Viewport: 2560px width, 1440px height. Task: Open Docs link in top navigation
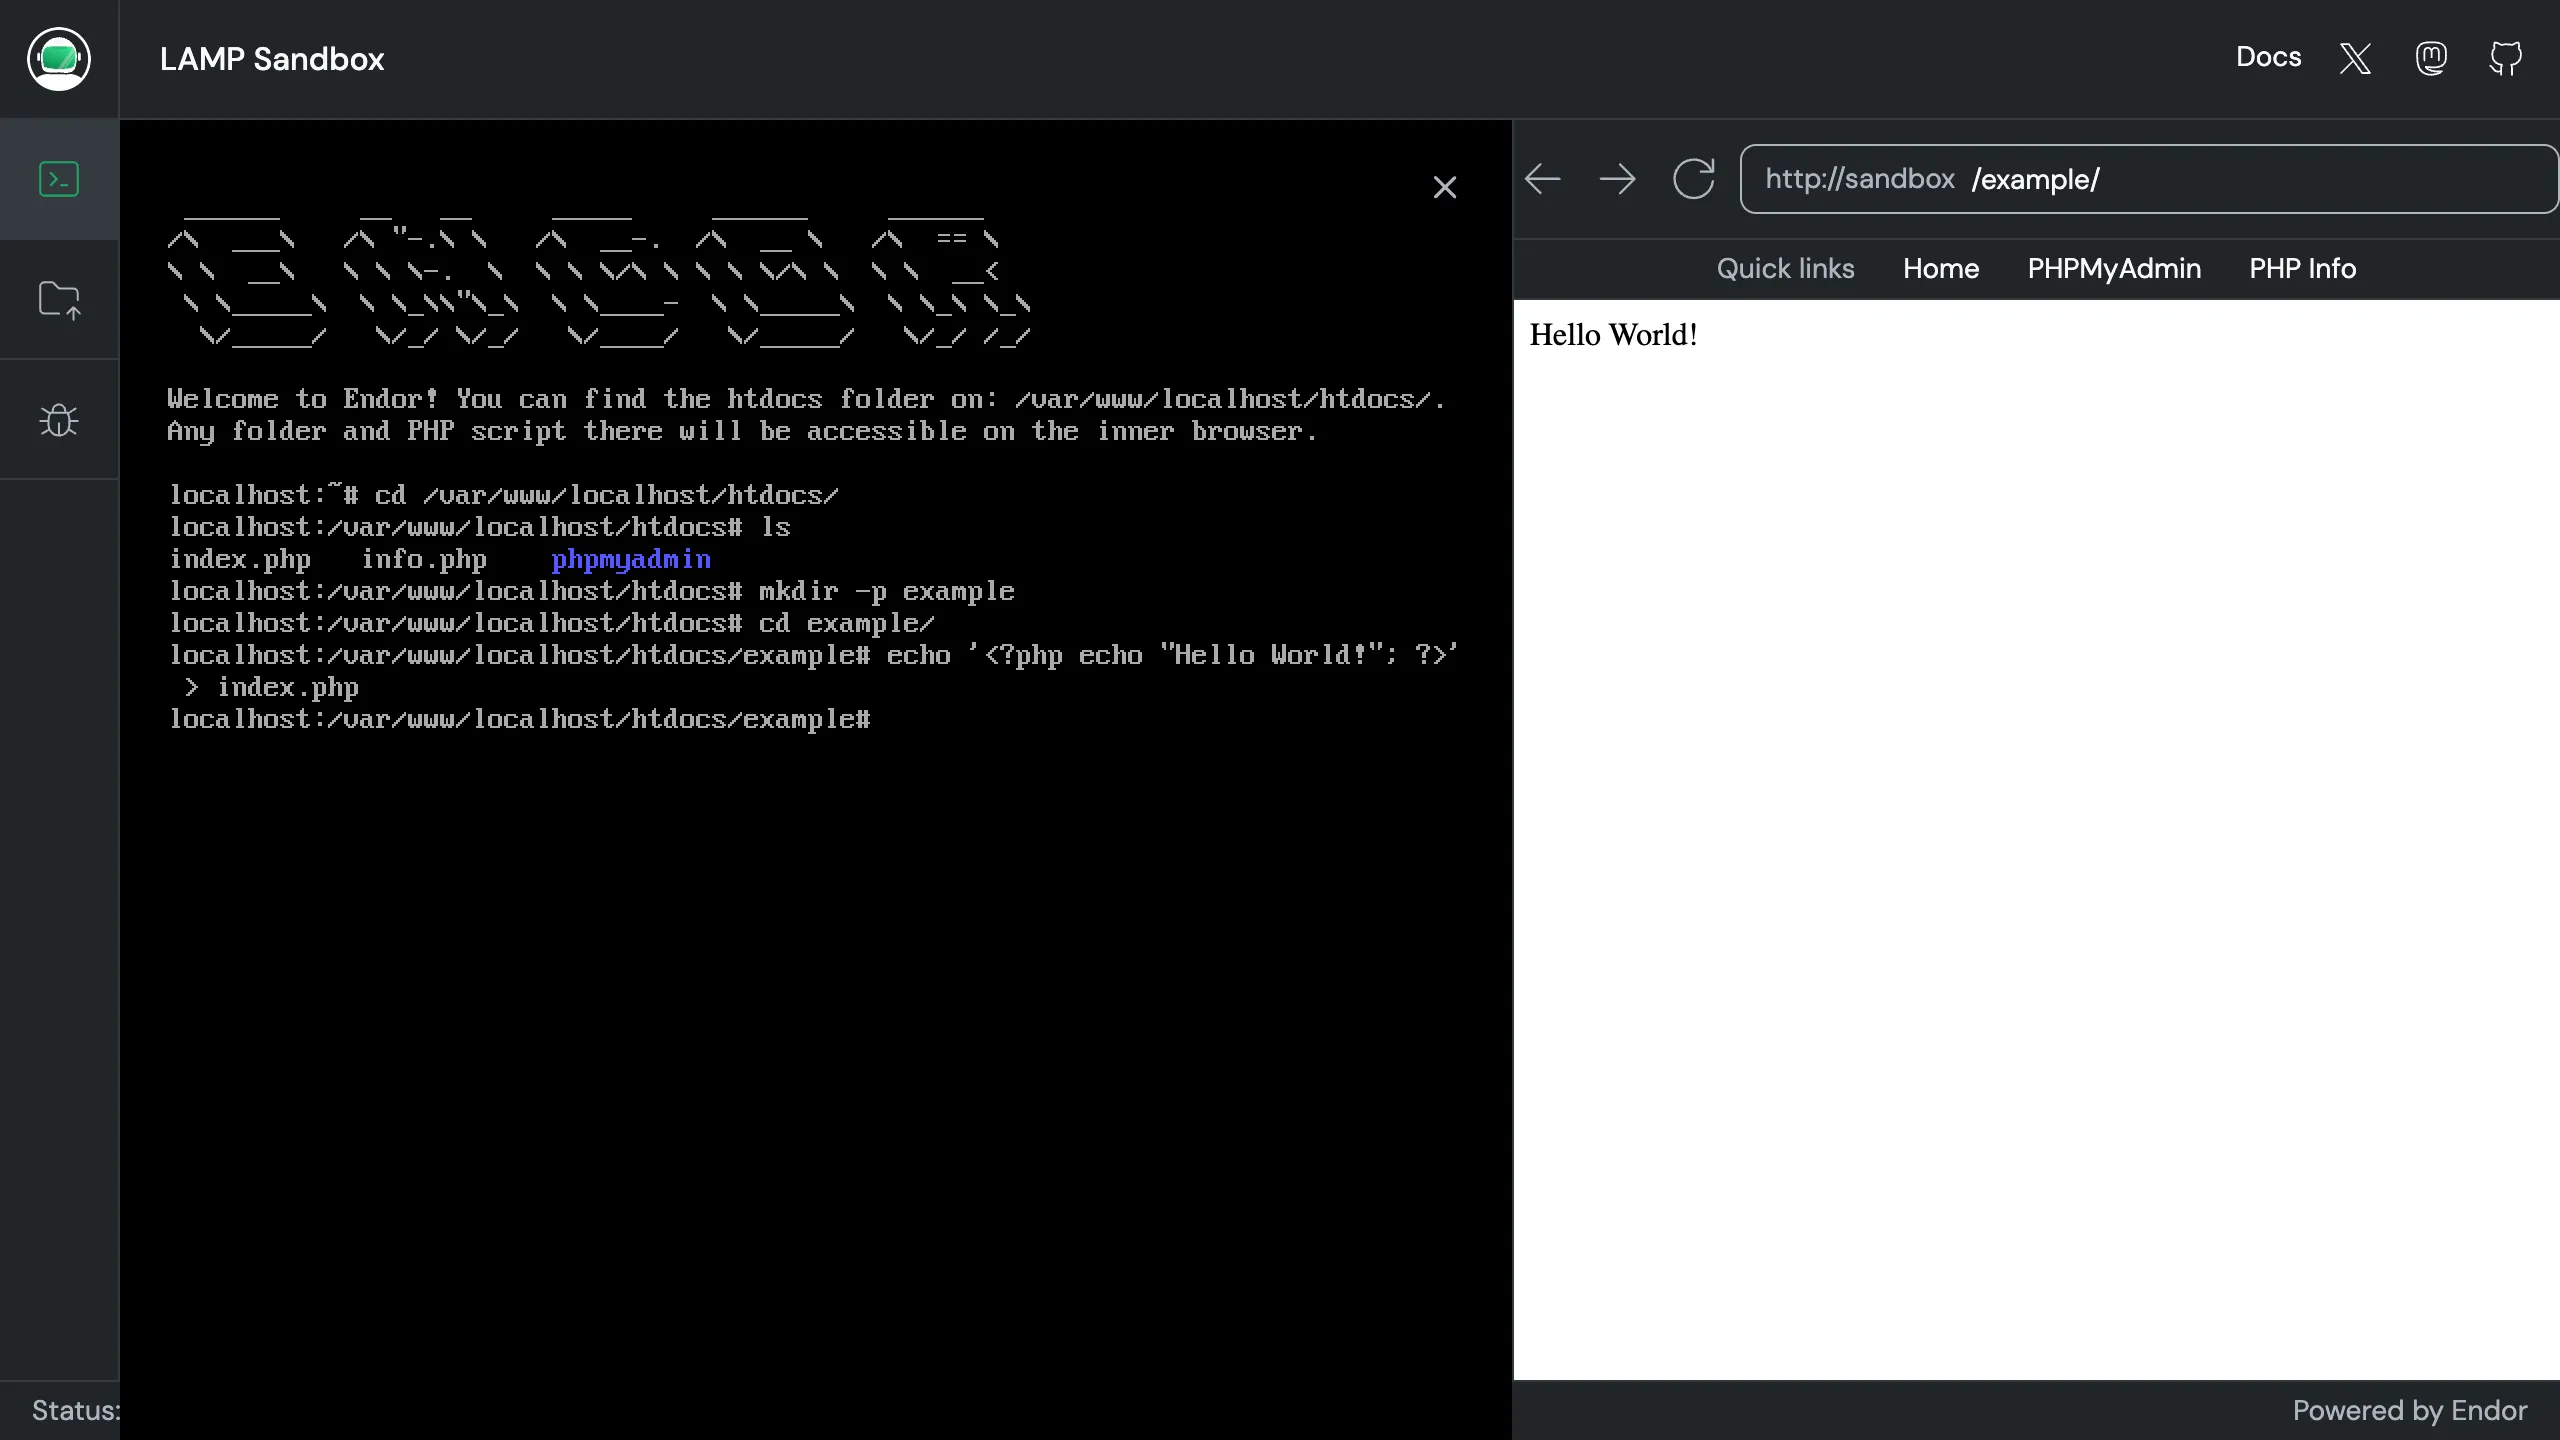coord(2268,56)
